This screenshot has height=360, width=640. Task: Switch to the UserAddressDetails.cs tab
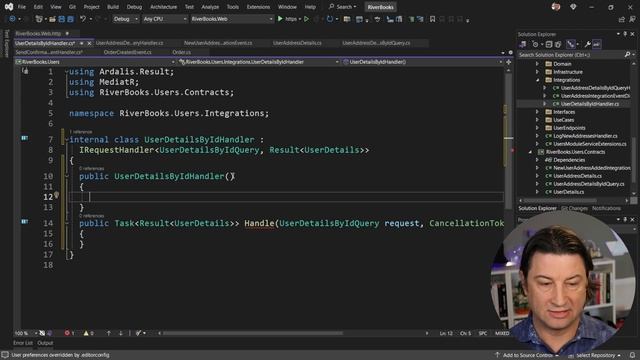(x=297, y=43)
